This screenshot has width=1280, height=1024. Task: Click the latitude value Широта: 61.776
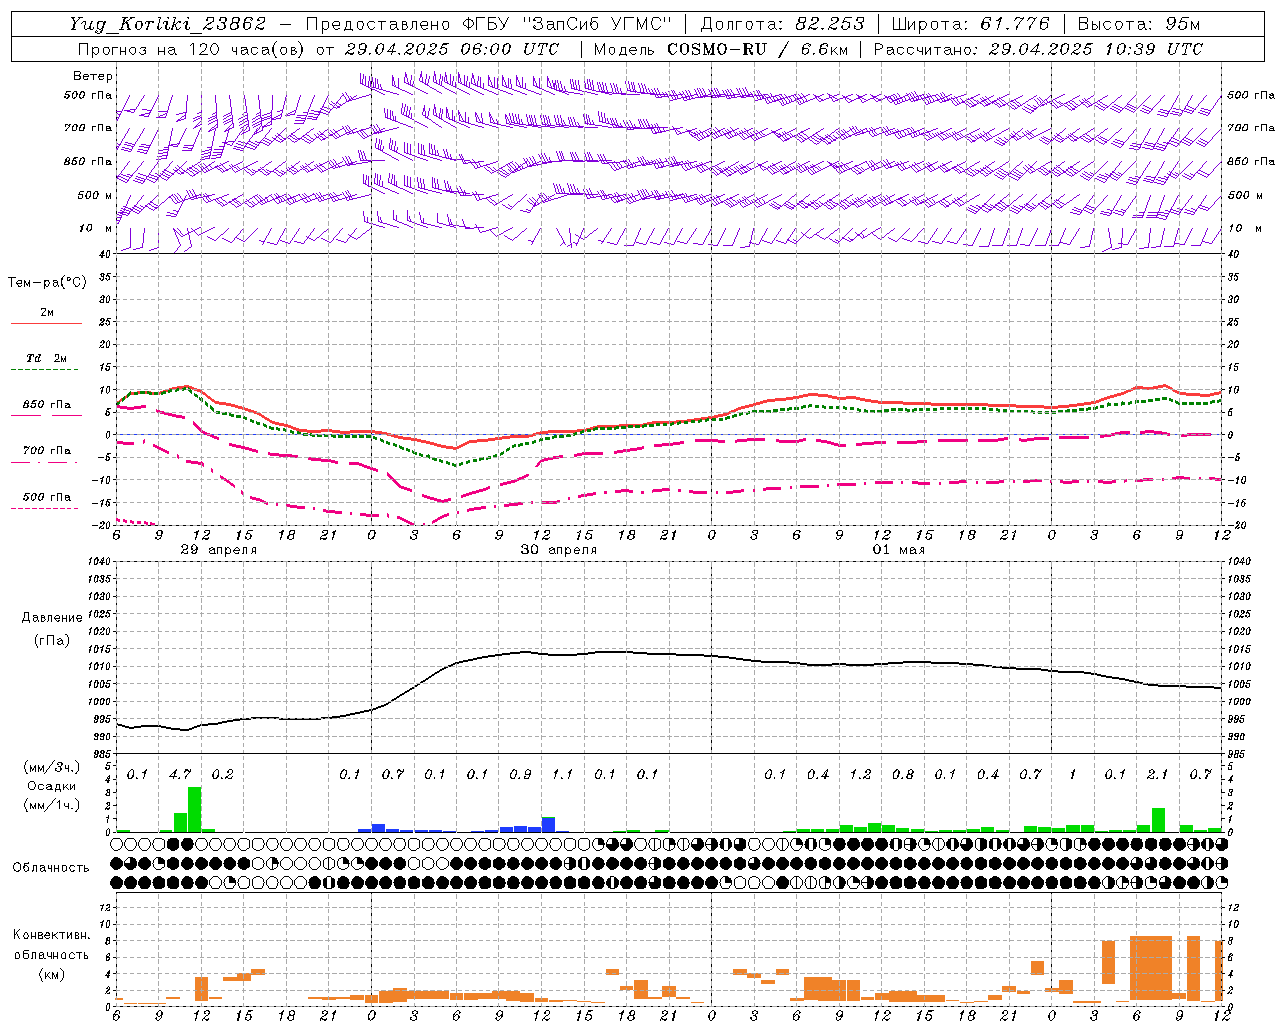pyautogui.click(x=970, y=24)
